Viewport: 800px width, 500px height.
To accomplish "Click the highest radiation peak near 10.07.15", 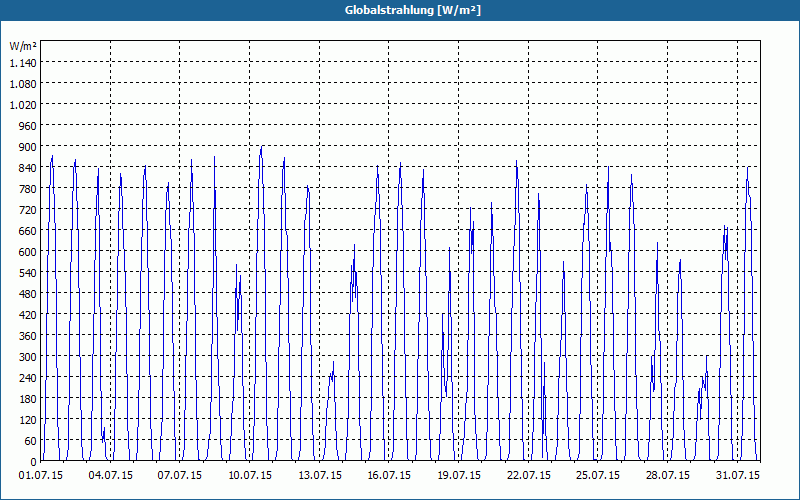I will coord(261,147).
